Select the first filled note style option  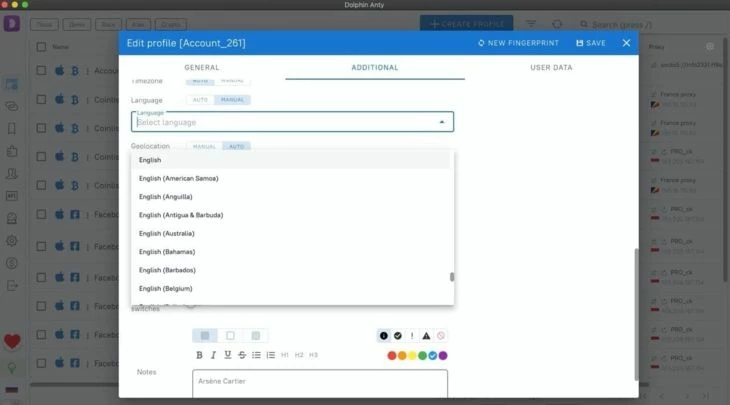coord(205,336)
